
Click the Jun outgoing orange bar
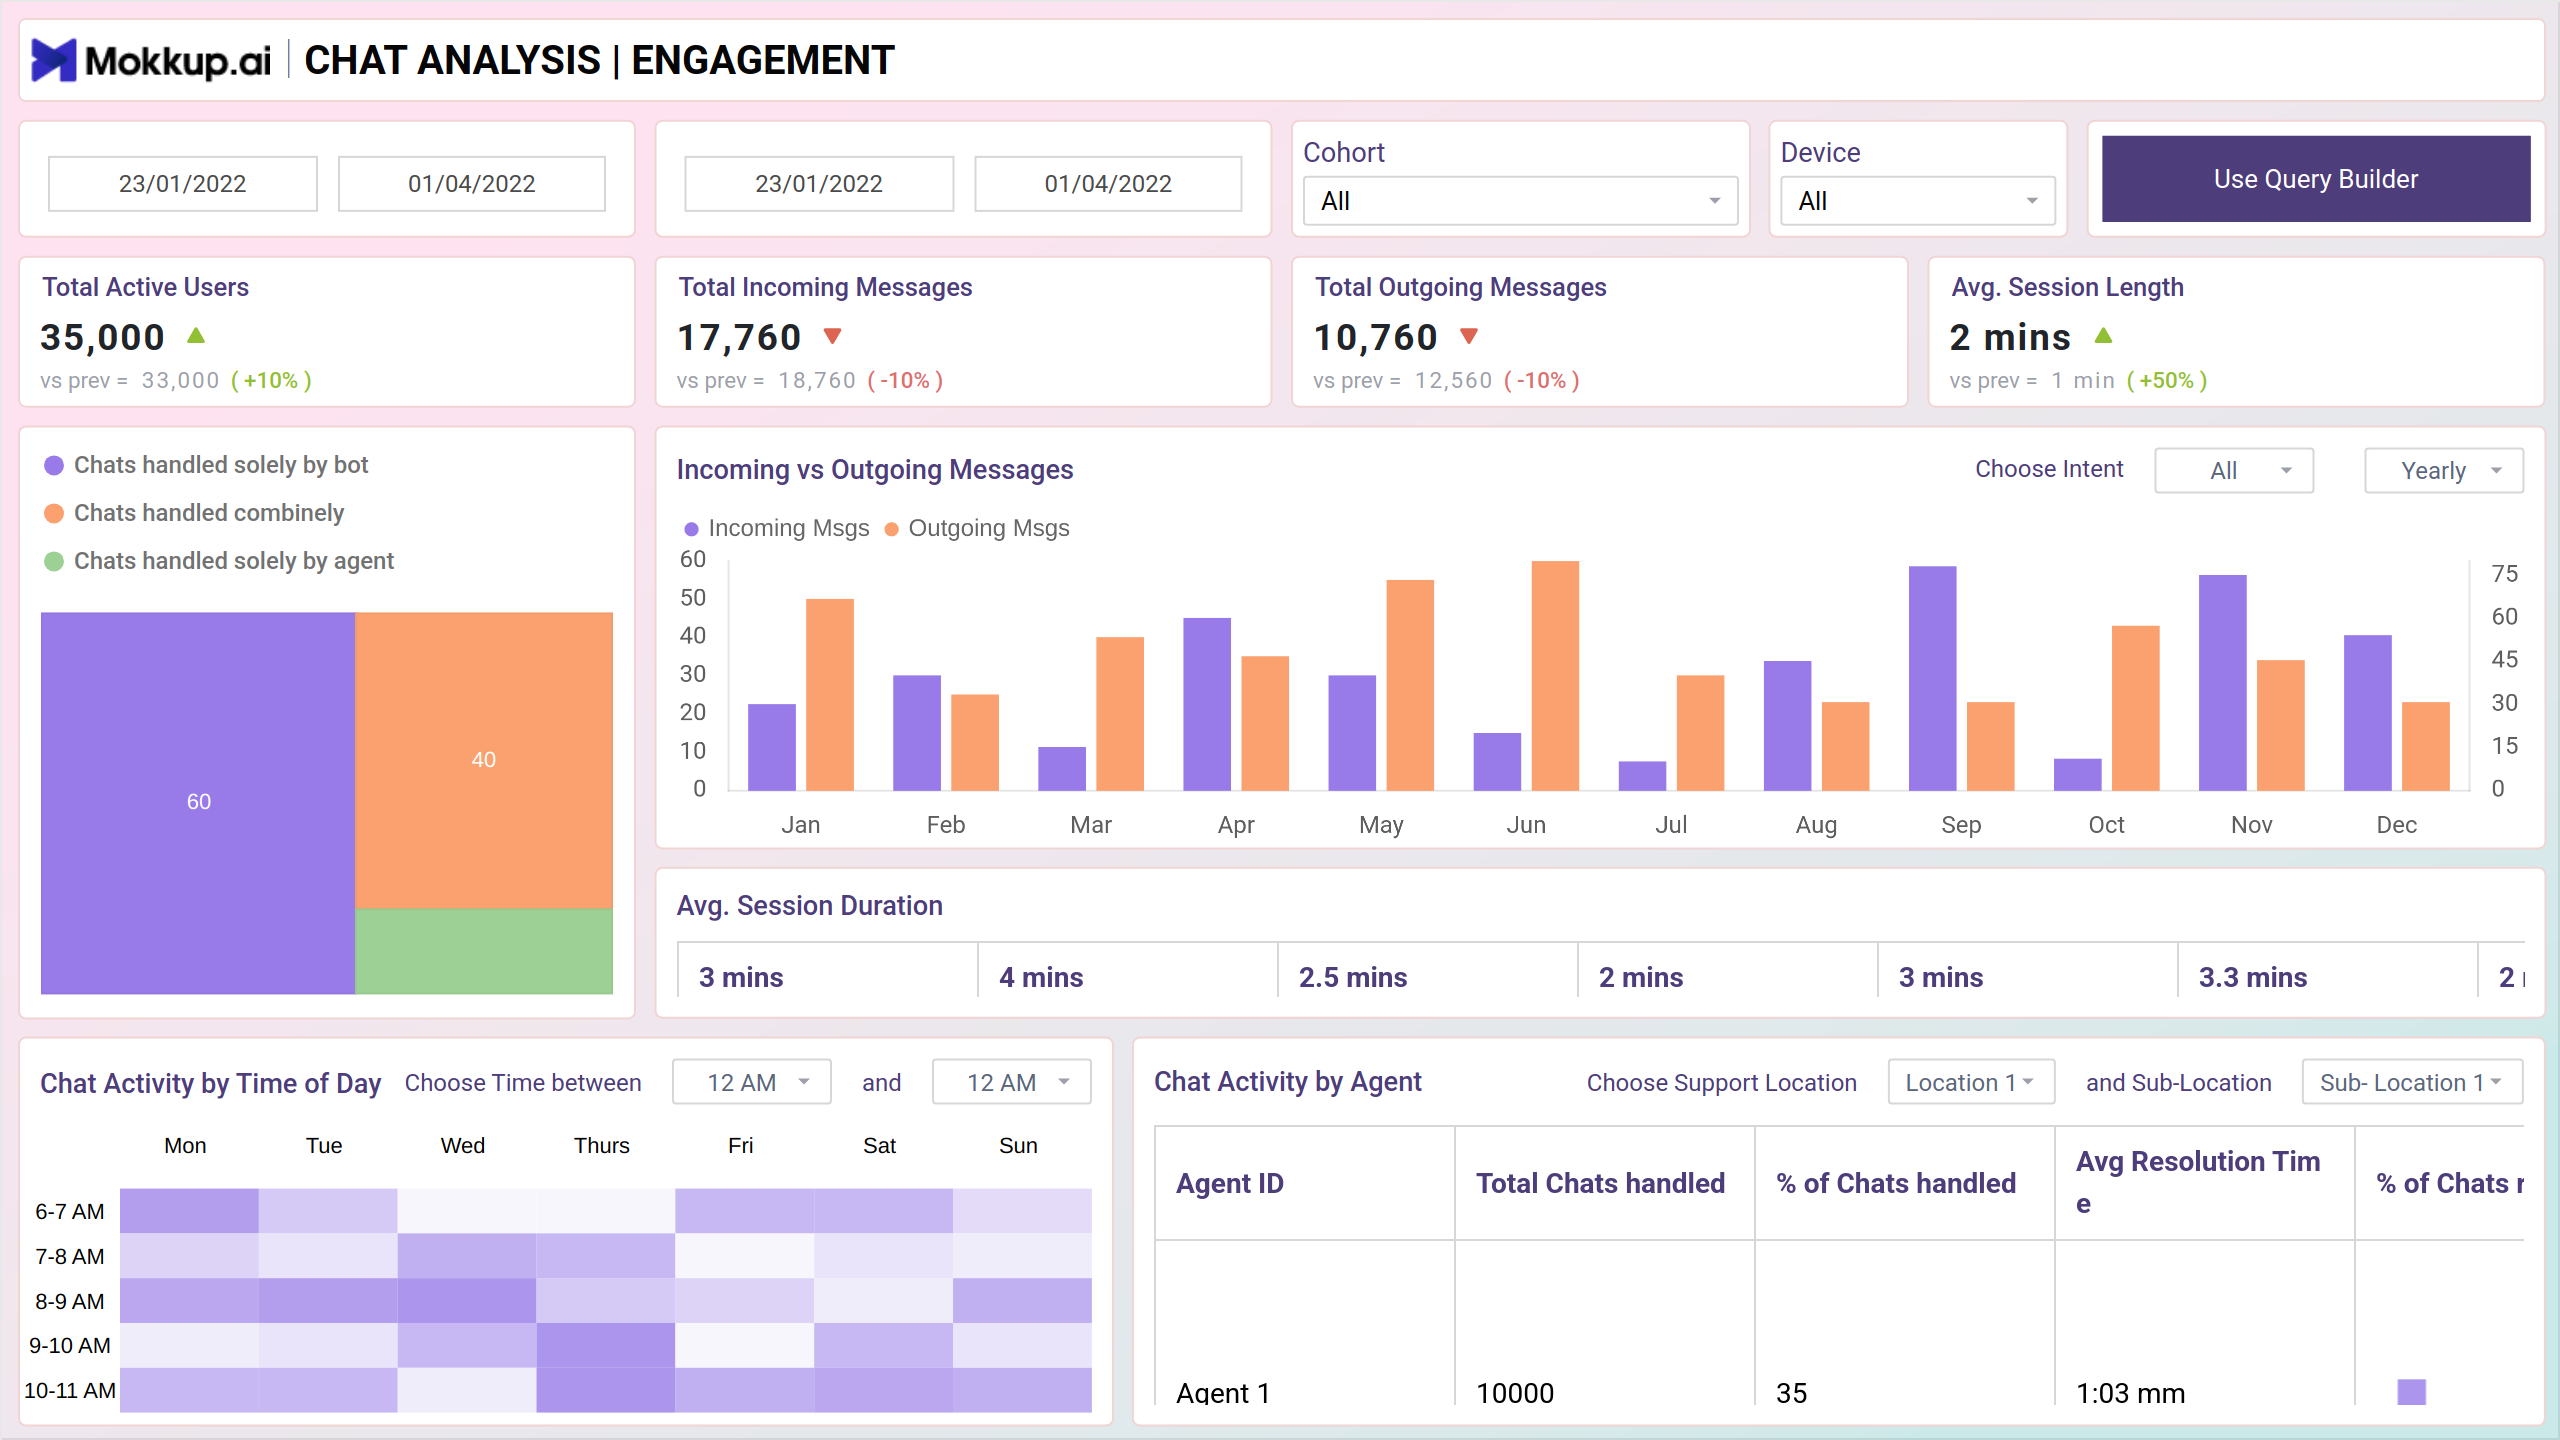(x=1555, y=676)
